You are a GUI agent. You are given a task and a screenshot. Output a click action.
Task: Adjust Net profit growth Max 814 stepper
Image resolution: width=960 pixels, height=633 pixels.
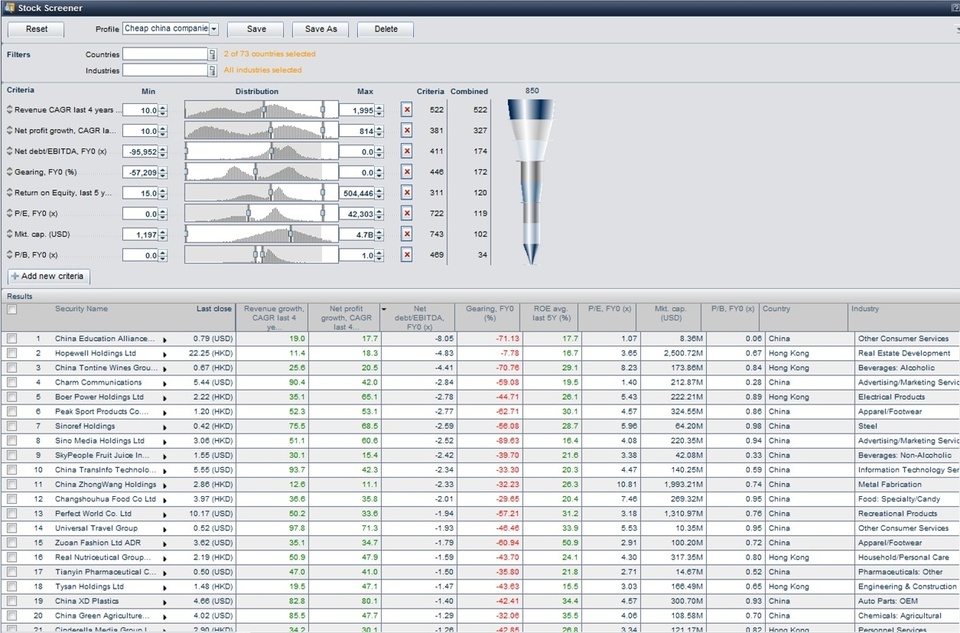[x=380, y=131]
